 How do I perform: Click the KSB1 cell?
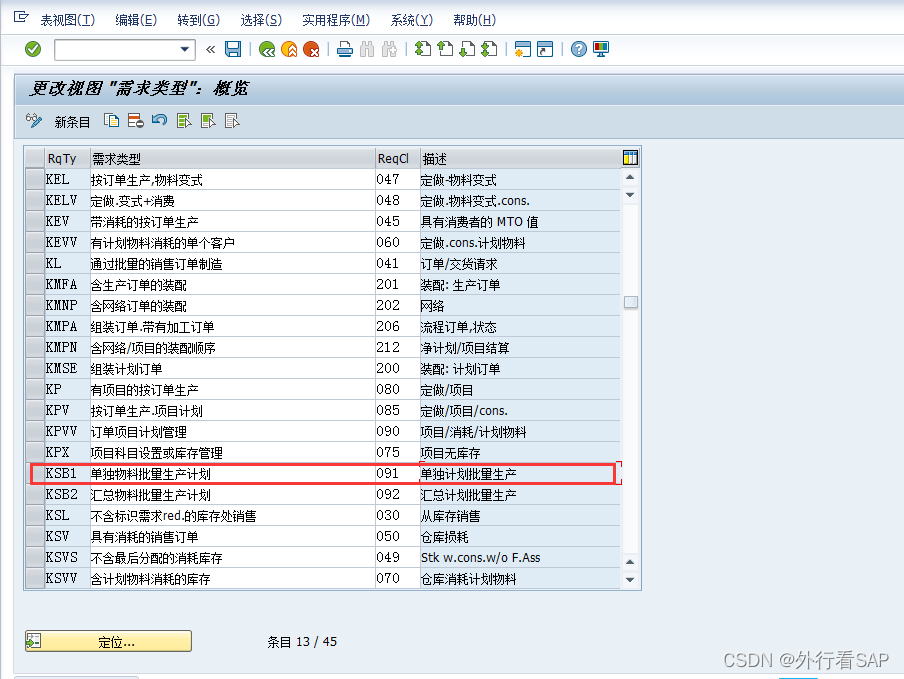[x=67, y=473]
